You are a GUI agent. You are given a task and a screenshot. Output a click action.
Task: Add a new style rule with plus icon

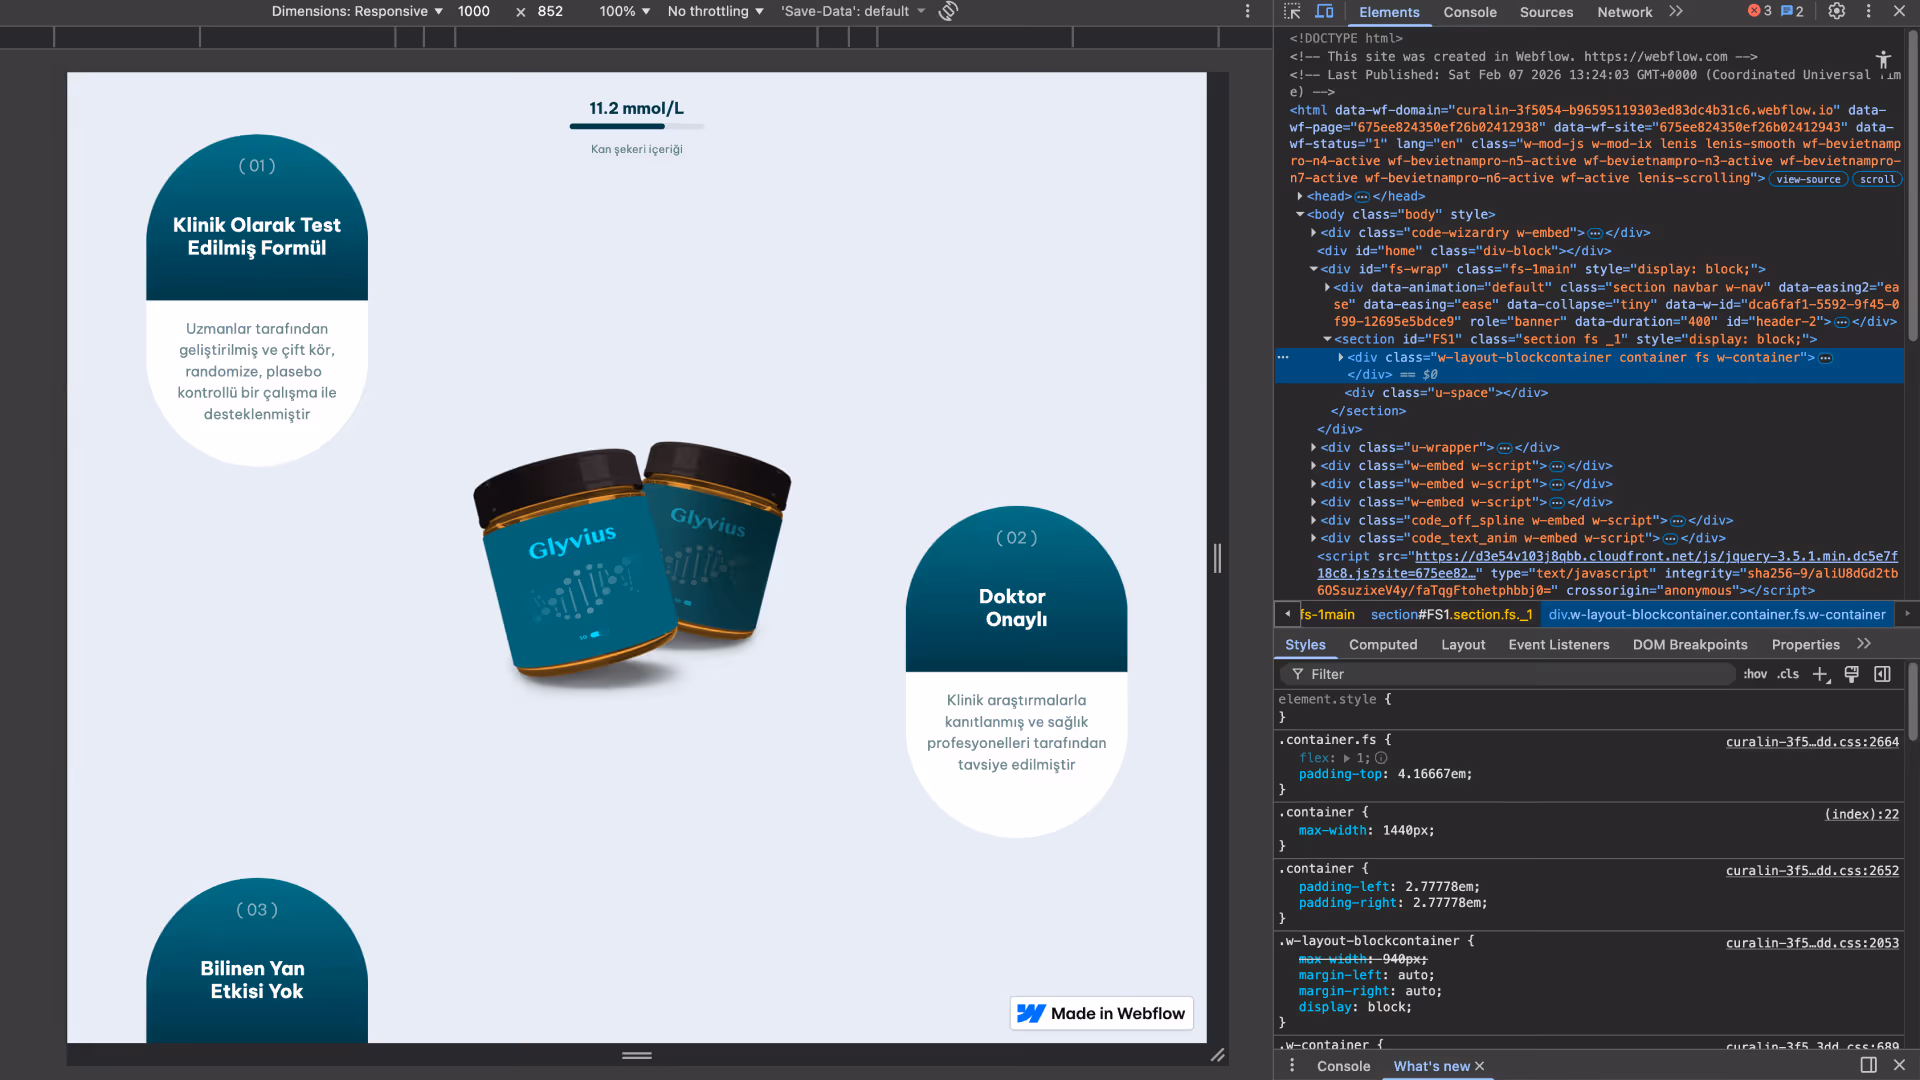(1821, 675)
